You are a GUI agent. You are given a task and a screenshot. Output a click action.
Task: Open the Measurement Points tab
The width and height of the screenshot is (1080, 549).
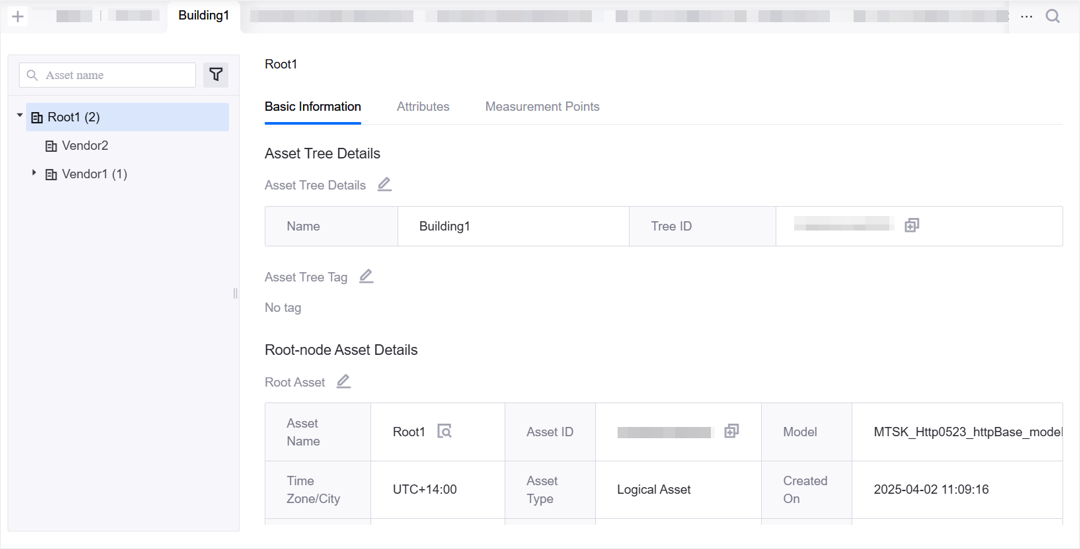tap(542, 107)
